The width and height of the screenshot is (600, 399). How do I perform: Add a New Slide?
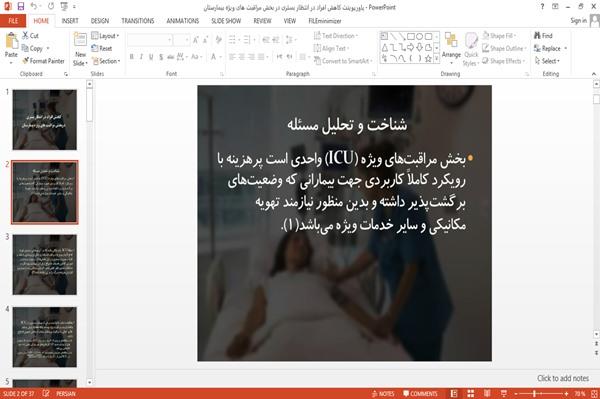click(x=80, y=50)
